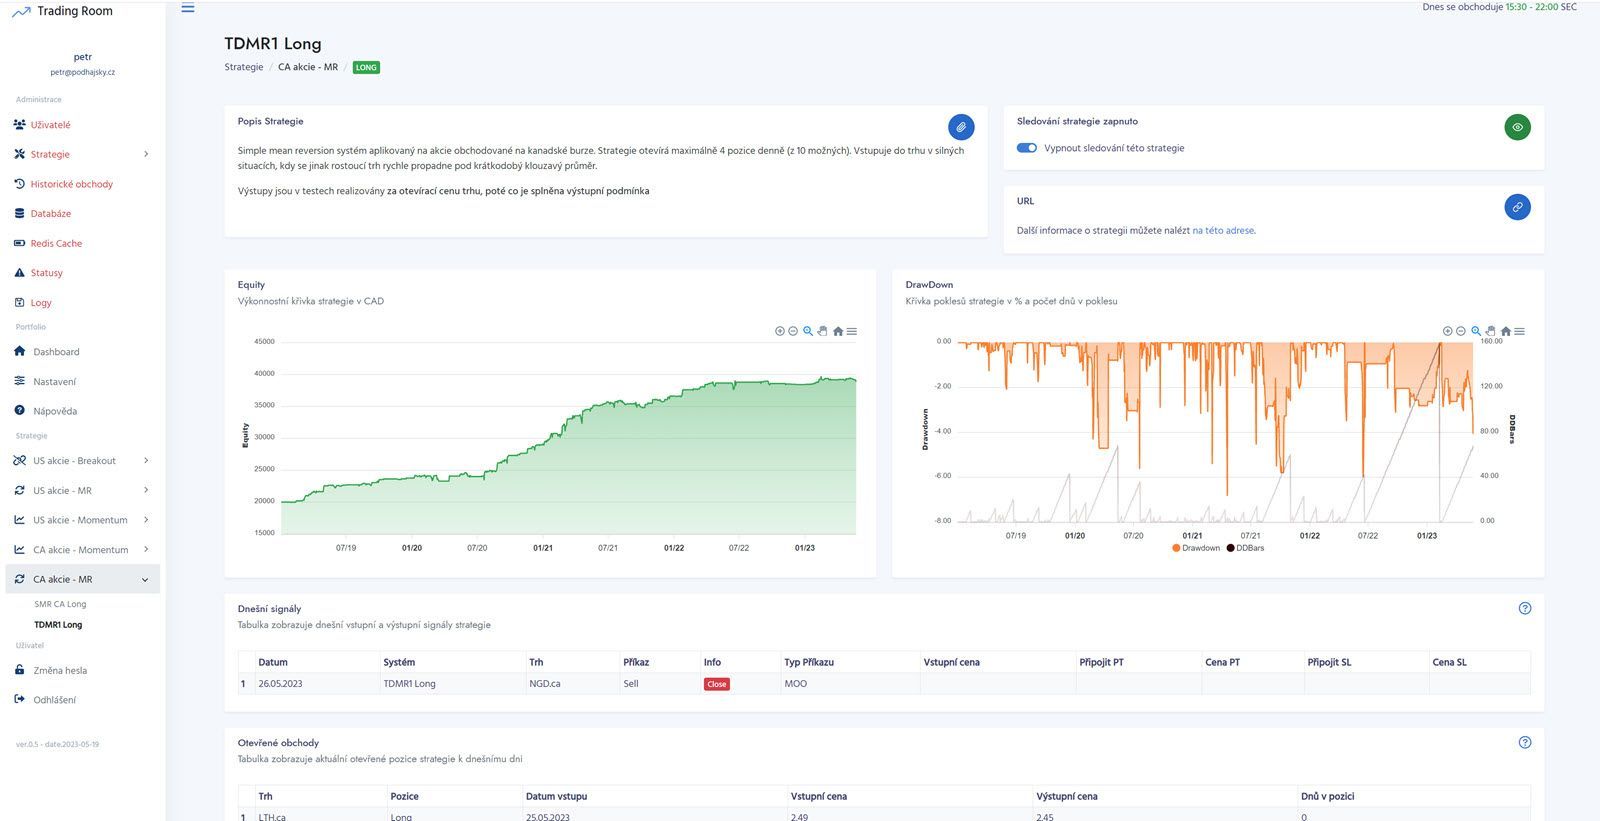Screen dimensions: 1600x821
Task: Expand the Strategie admin submenu
Action: 80,154
